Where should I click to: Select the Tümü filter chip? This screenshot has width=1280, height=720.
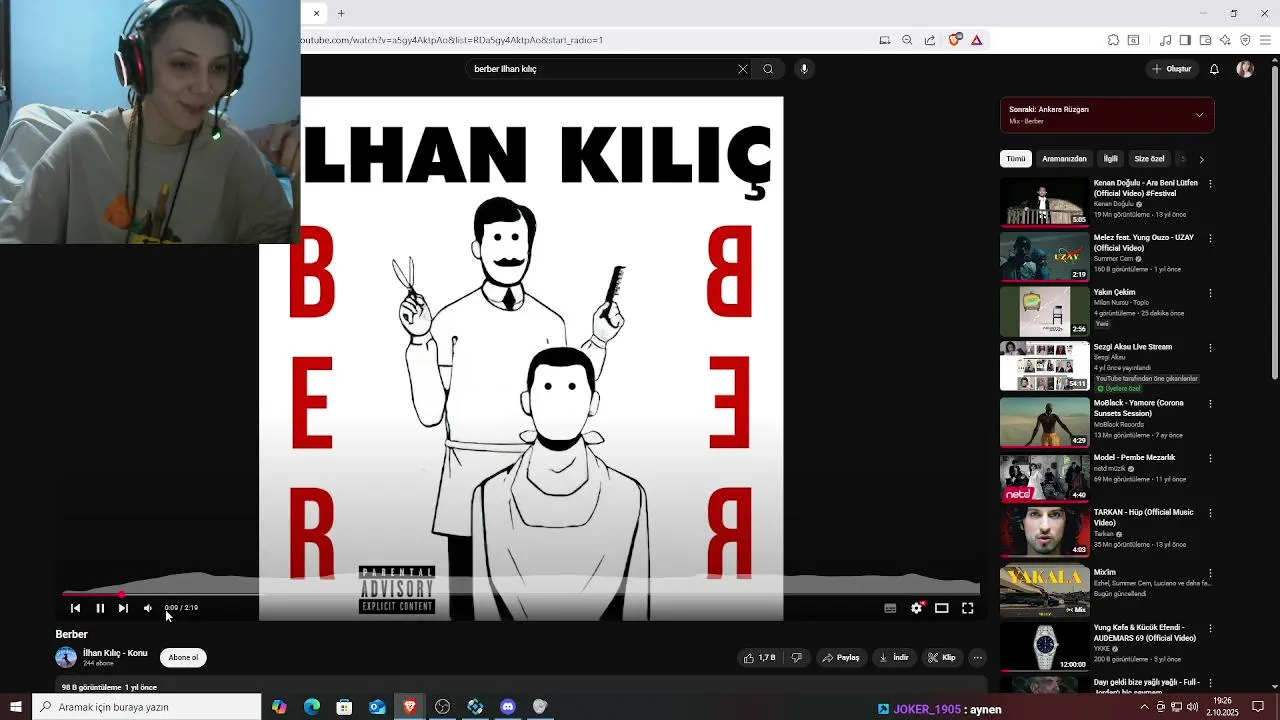click(1016, 159)
